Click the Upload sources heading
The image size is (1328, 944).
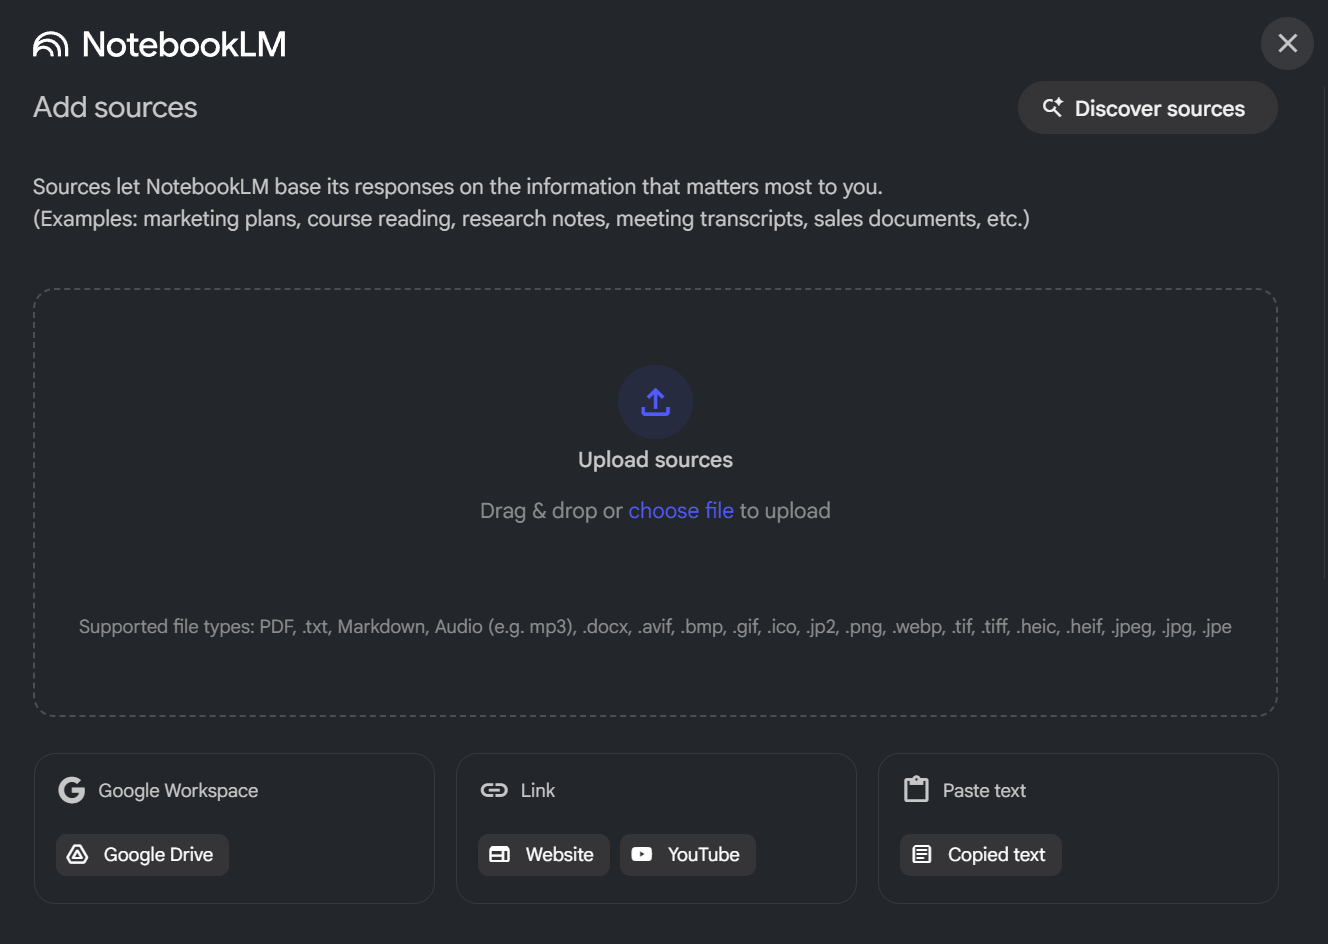point(655,460)
